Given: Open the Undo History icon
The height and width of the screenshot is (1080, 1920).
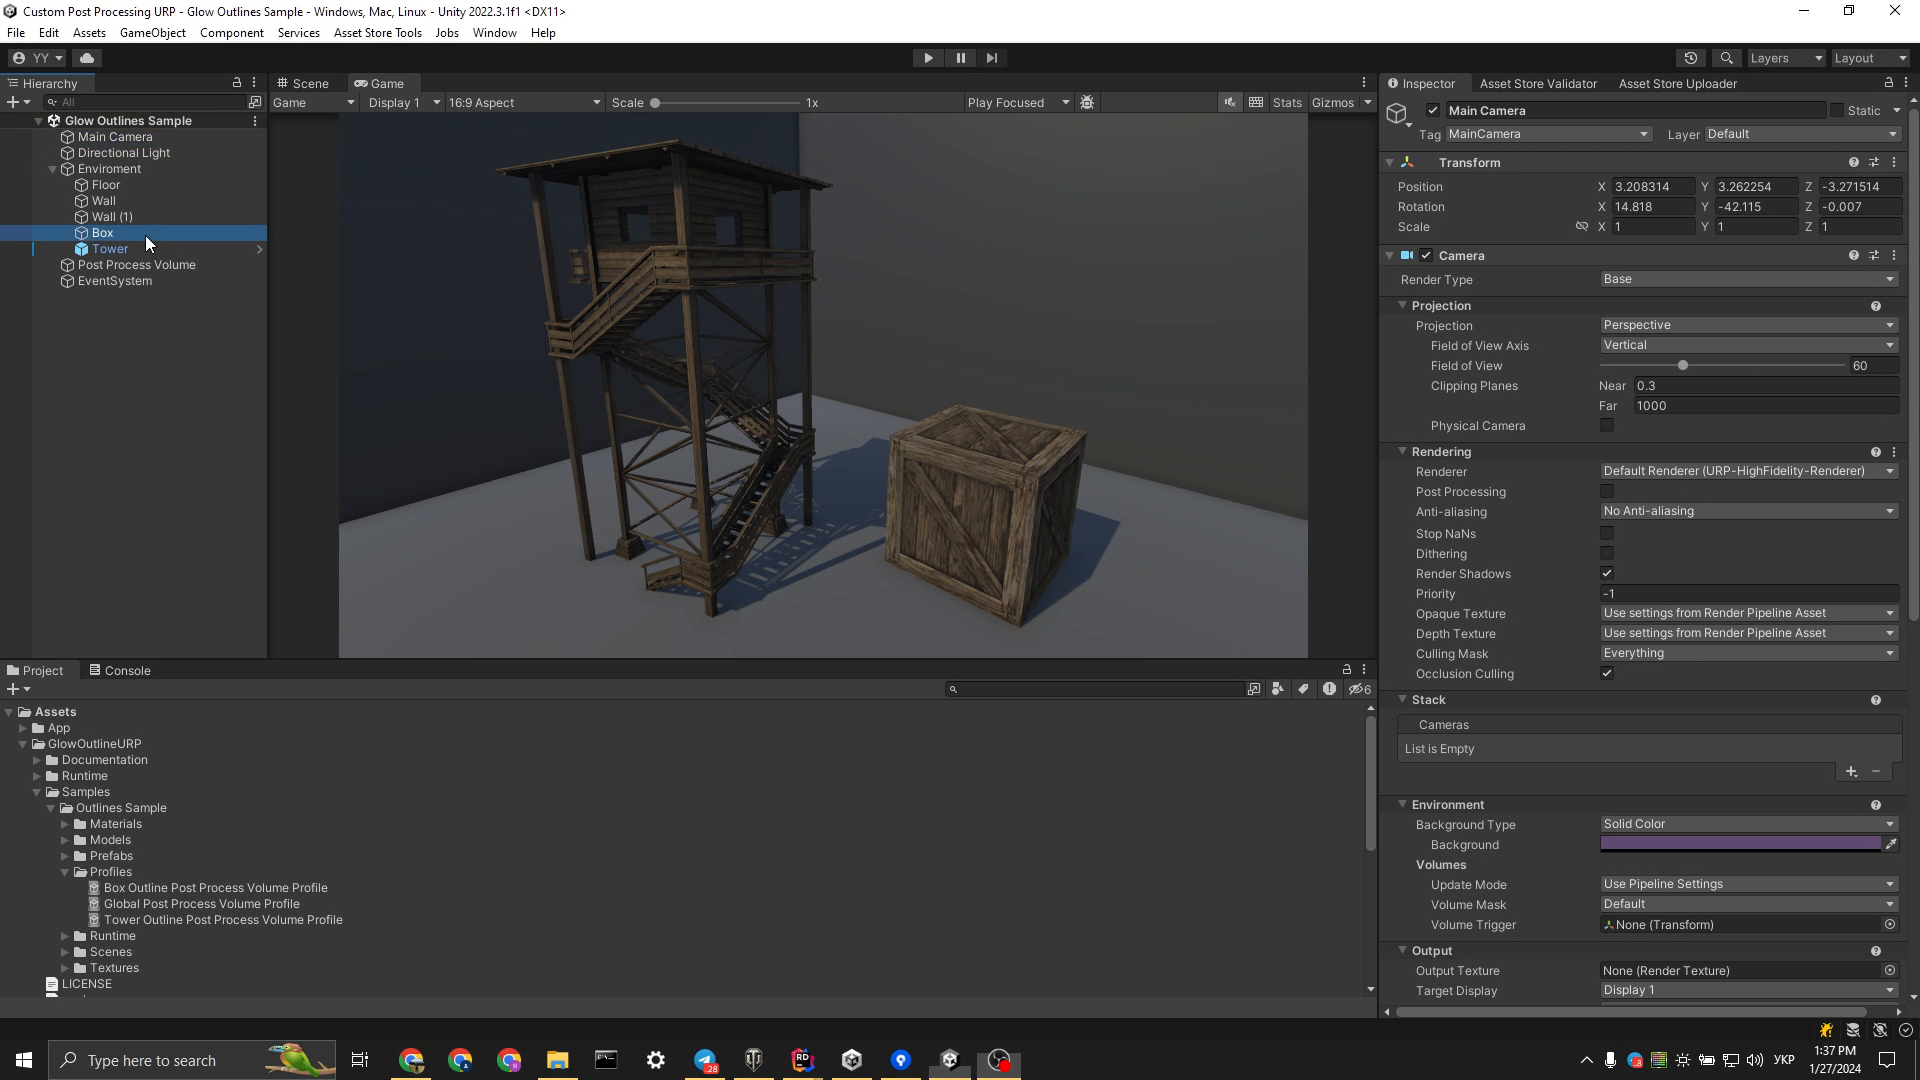Looking at the screenshot, I should 1691,58.
